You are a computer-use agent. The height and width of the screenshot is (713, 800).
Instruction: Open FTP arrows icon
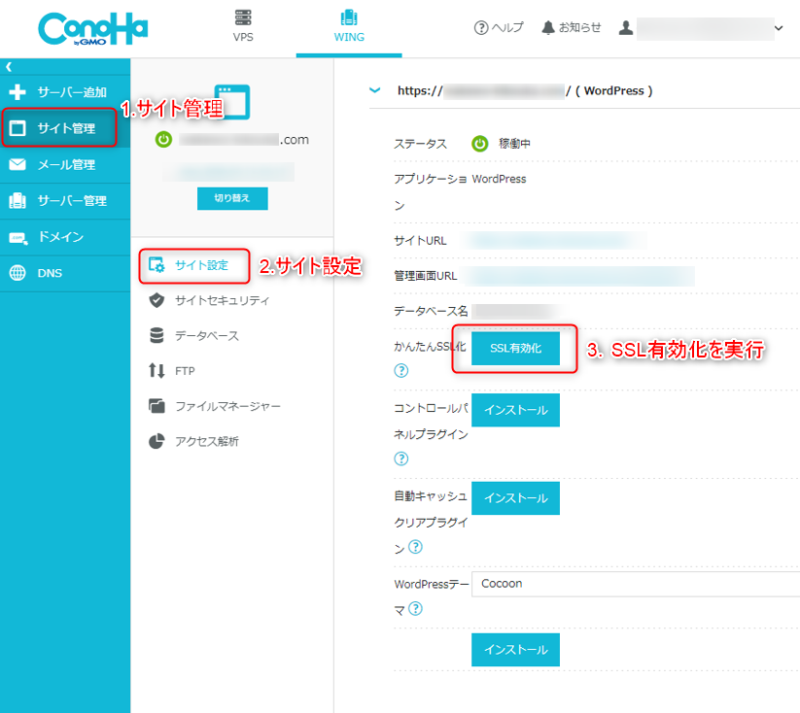point(157,371)
